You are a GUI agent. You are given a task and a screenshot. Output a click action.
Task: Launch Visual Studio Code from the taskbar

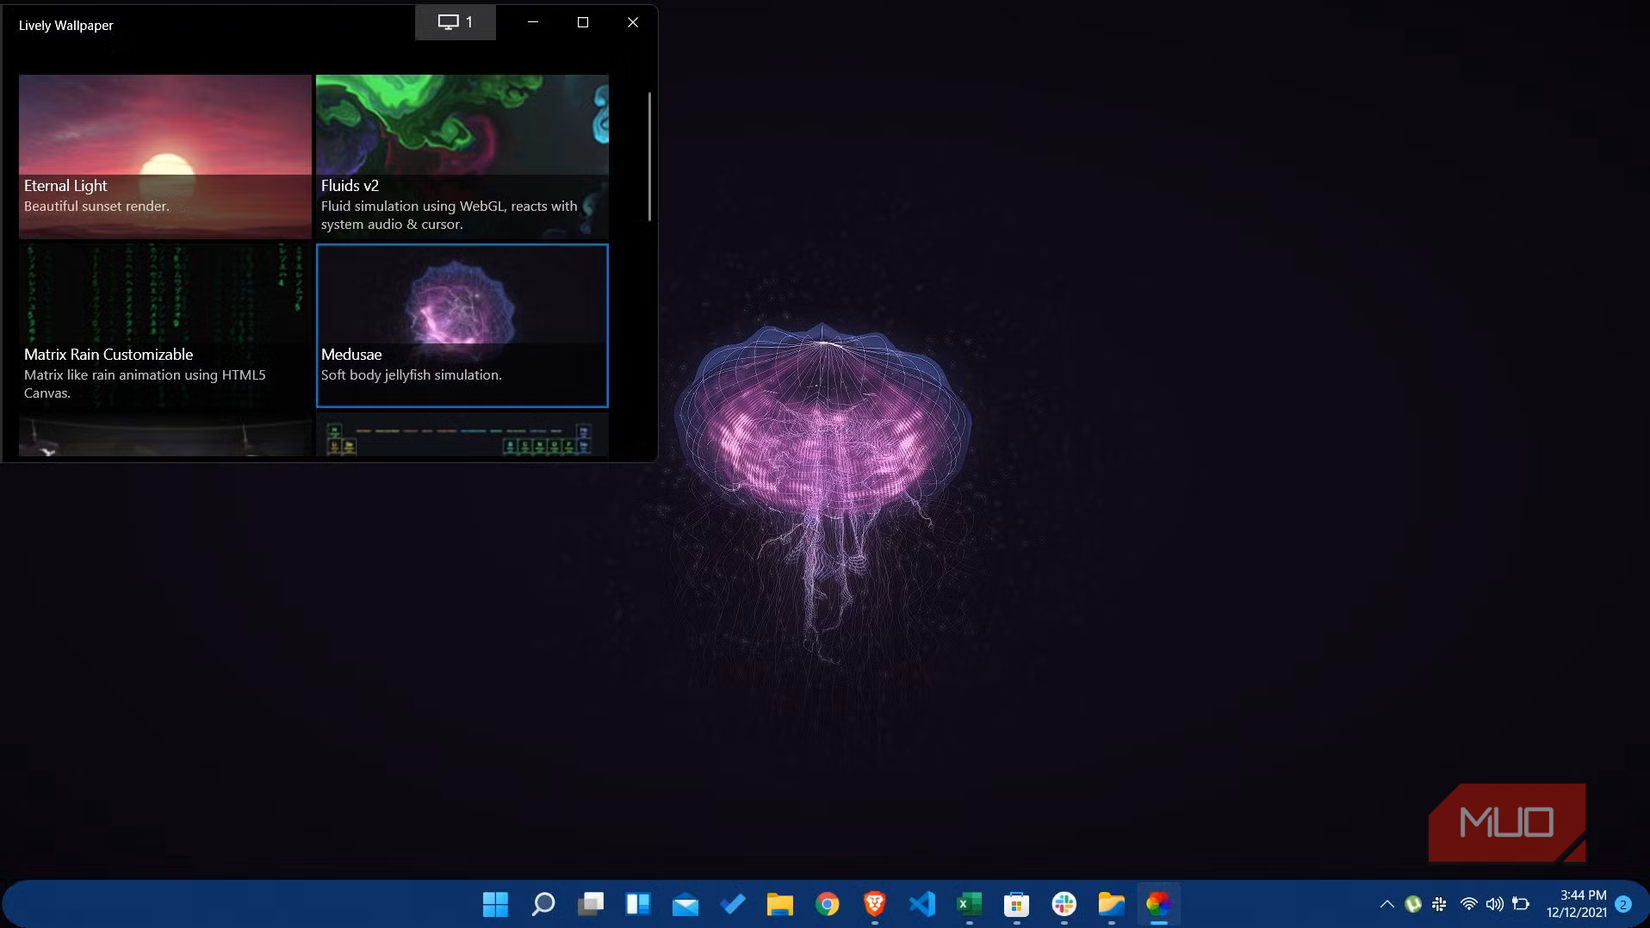(x=921, y=905)
